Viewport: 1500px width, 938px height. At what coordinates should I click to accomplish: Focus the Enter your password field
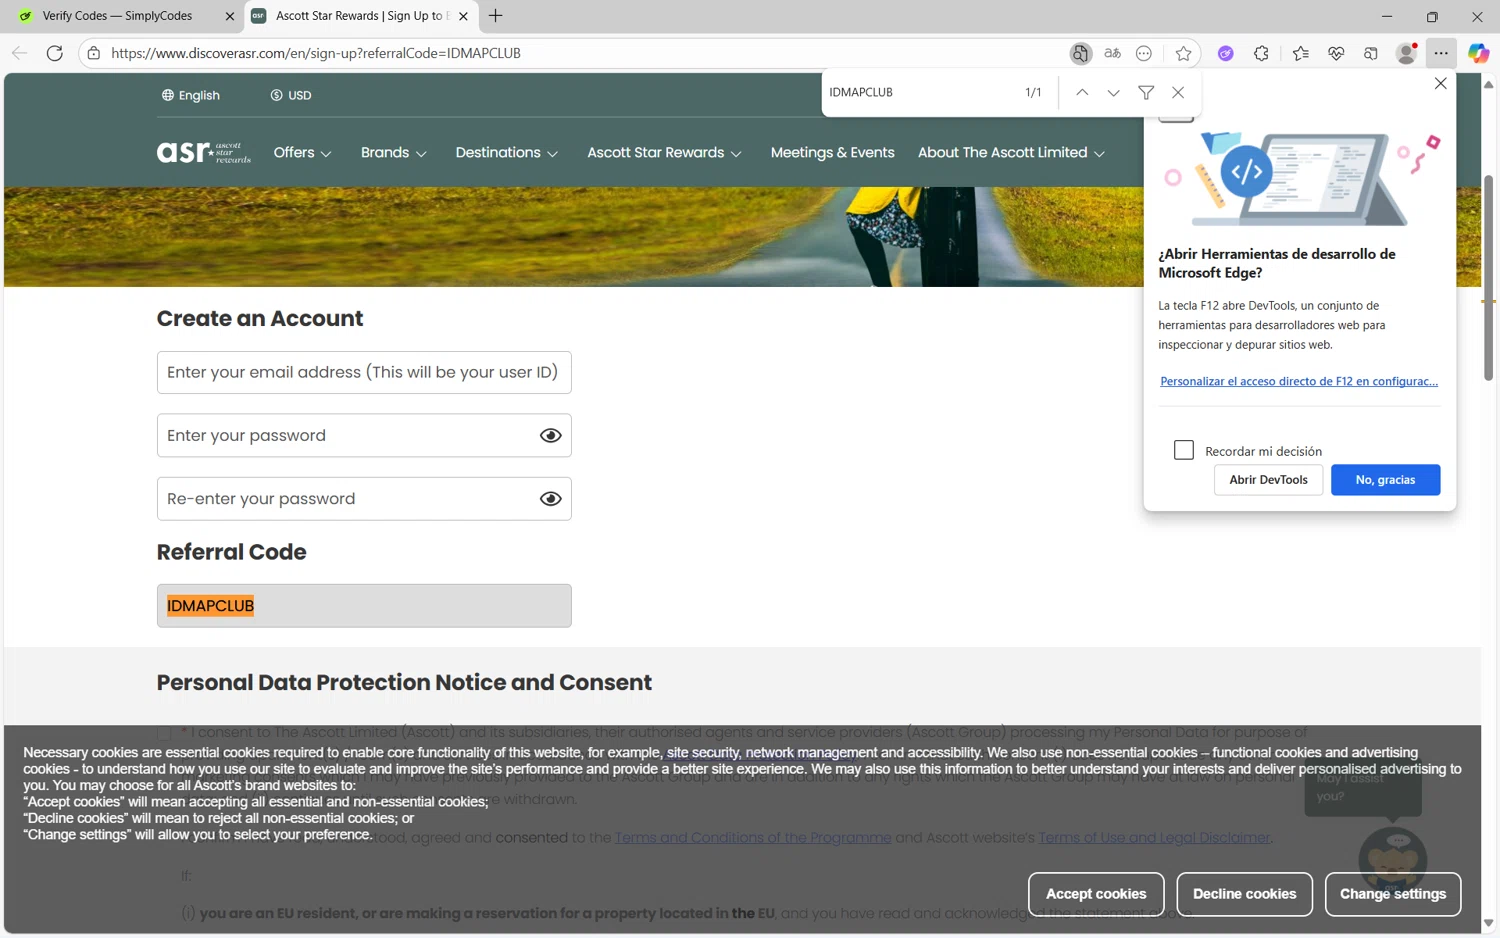(364, 435)
